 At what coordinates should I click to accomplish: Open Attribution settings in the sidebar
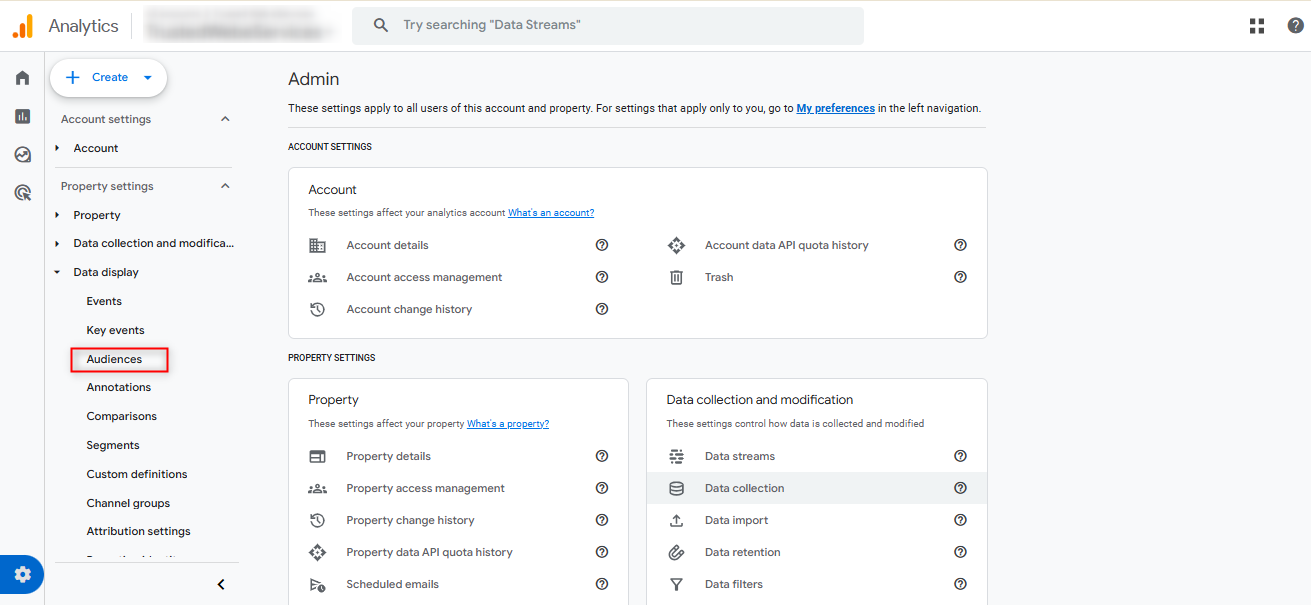tap(139, 531)
